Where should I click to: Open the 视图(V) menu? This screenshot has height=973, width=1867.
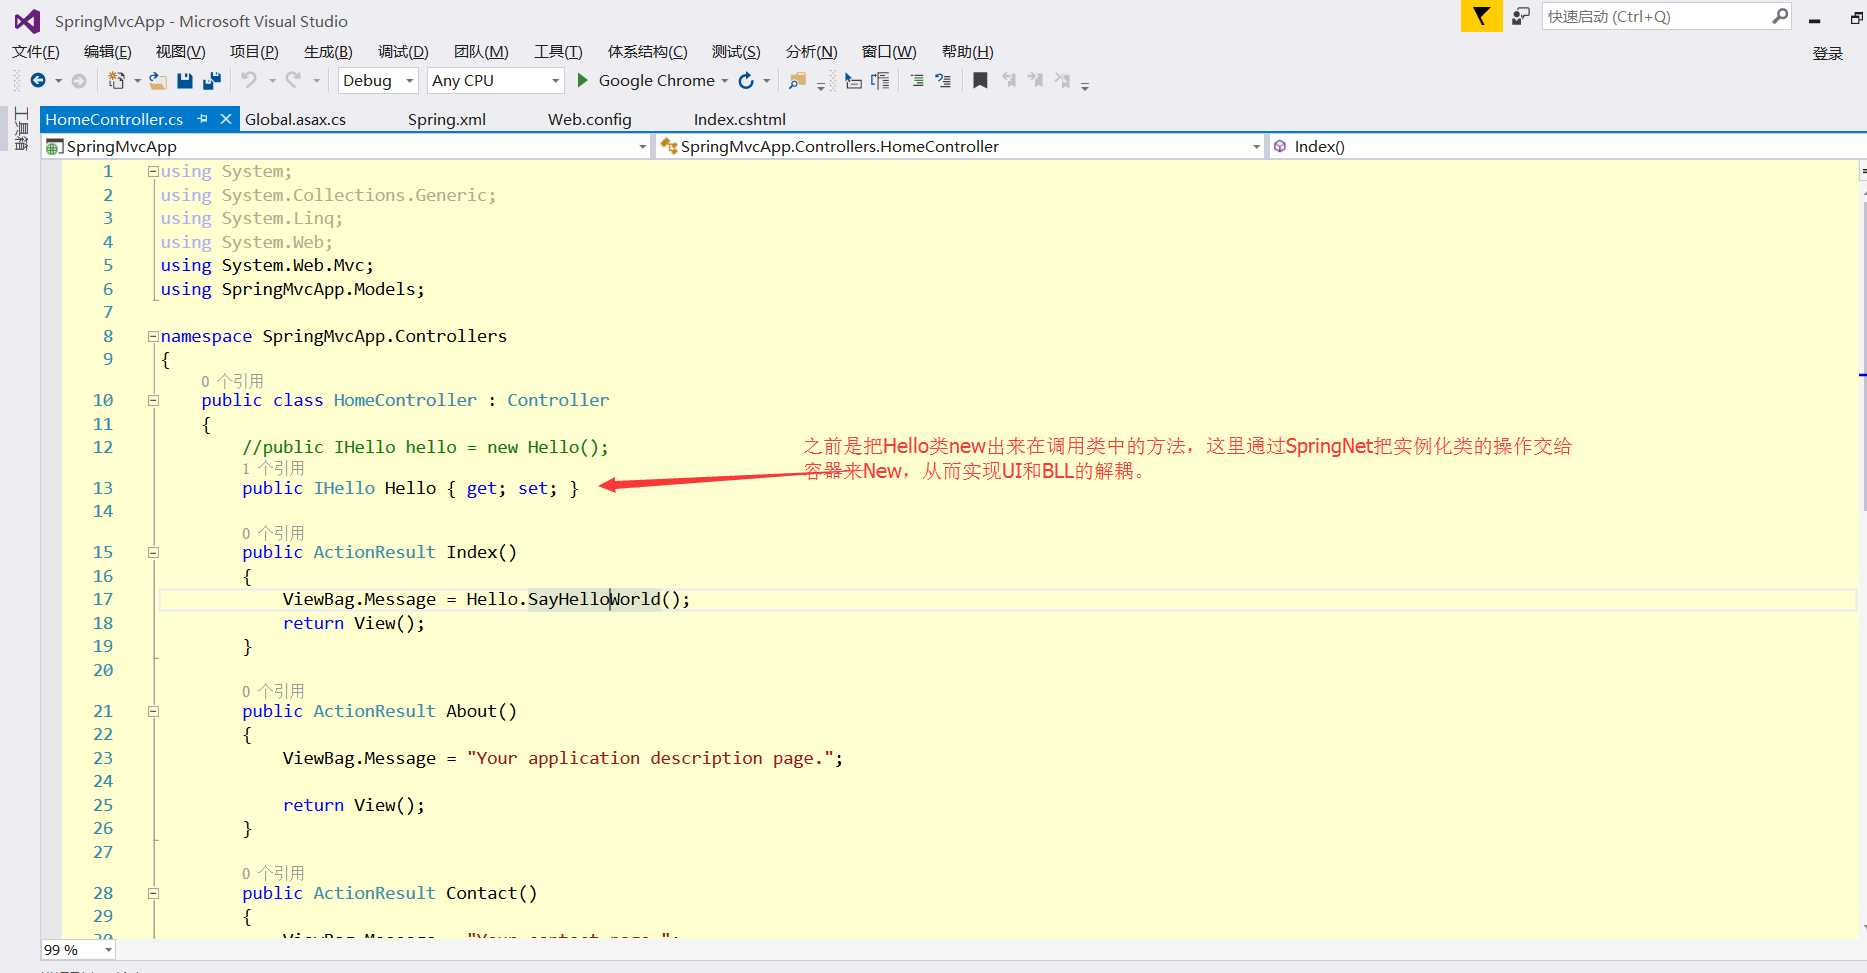tap(180, 52)
